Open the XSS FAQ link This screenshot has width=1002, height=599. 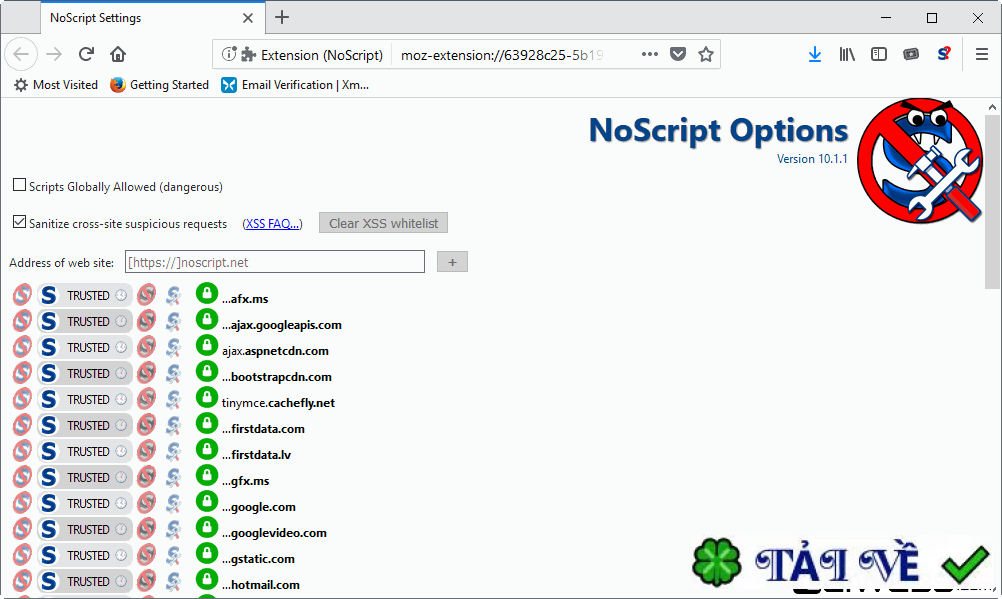coord(271,223)
